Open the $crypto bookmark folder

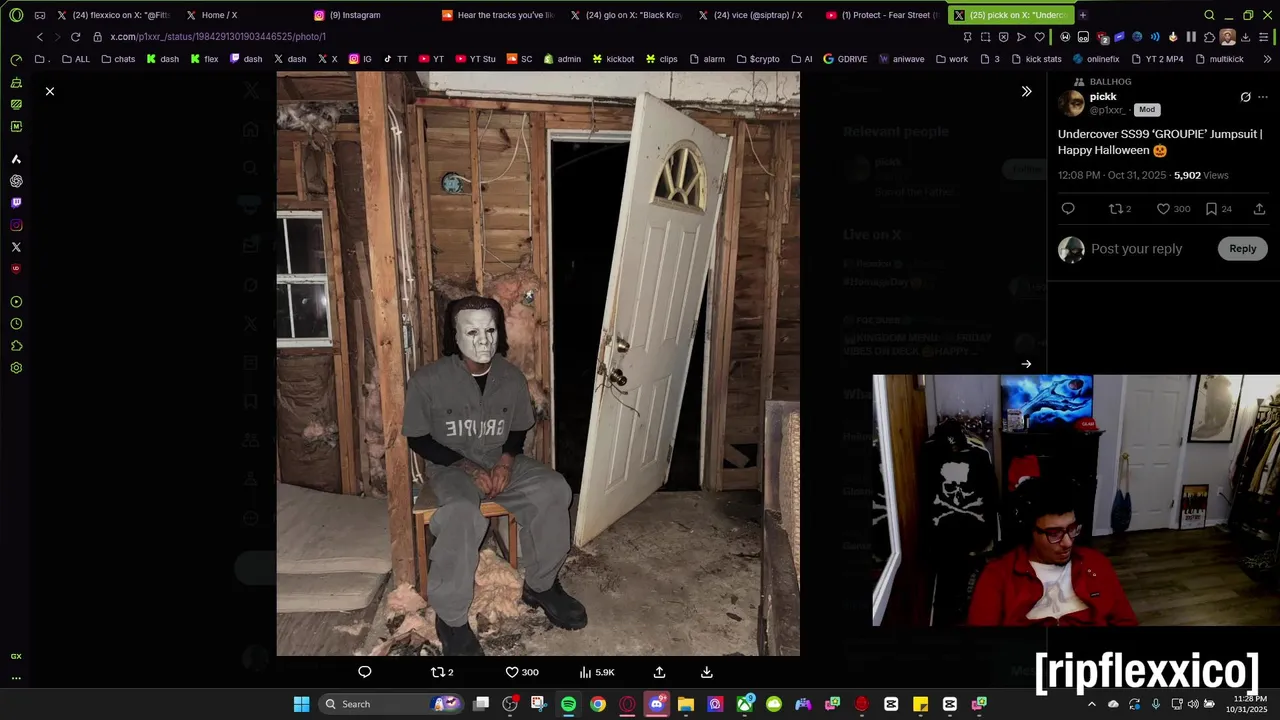tap(757, 59)
